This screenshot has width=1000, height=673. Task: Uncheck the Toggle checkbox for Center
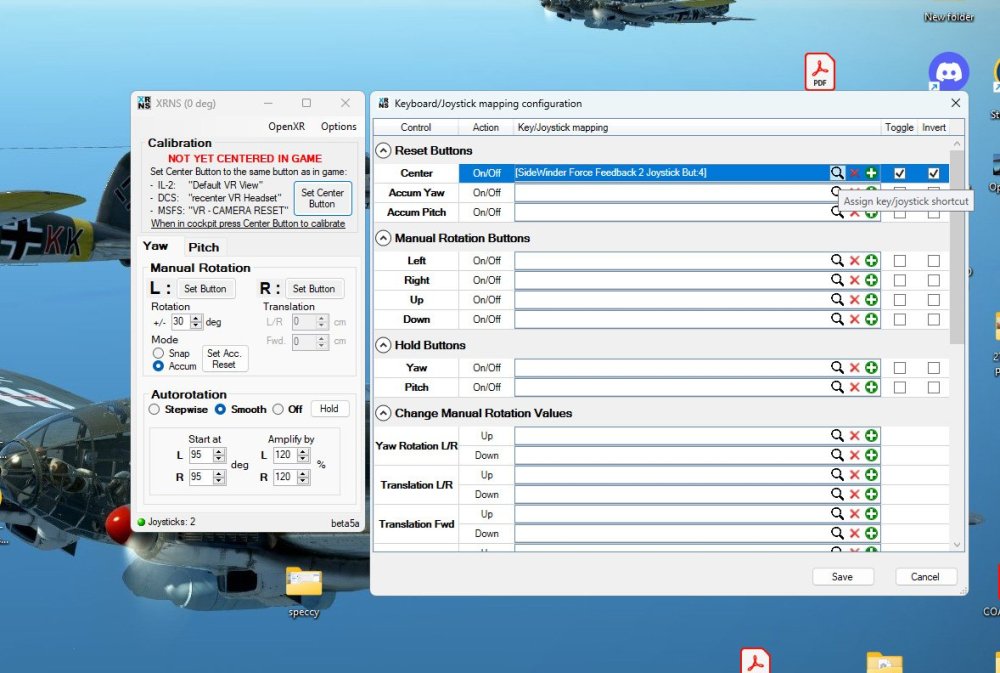[x=900, y=173]
